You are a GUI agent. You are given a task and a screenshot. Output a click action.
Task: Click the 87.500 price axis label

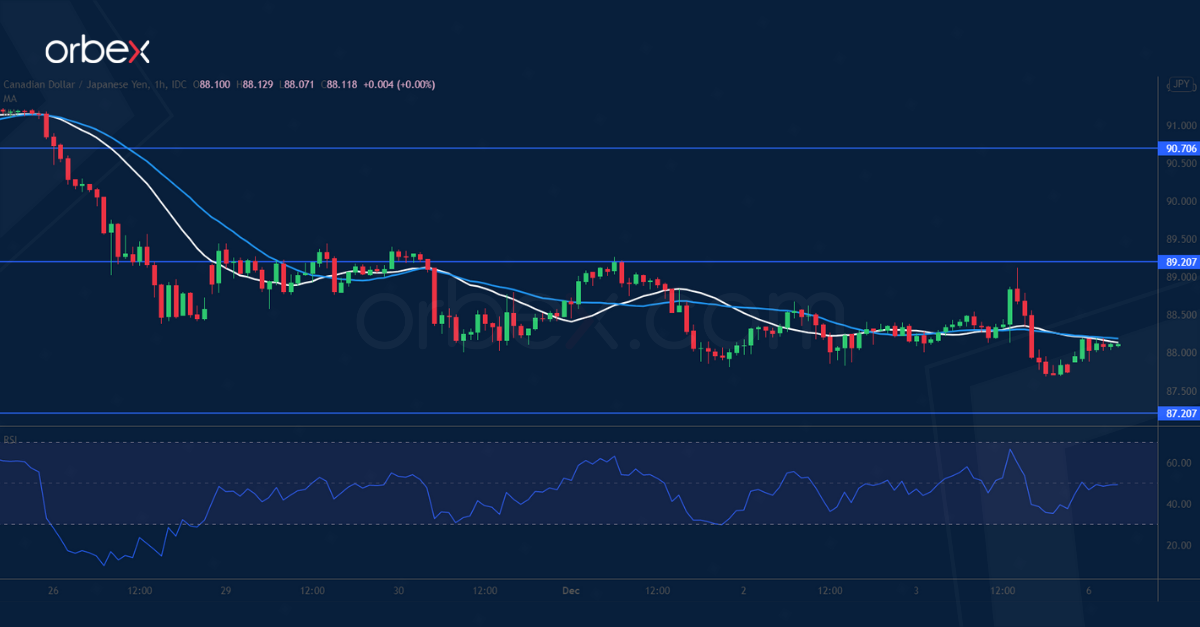[1180, 391]
